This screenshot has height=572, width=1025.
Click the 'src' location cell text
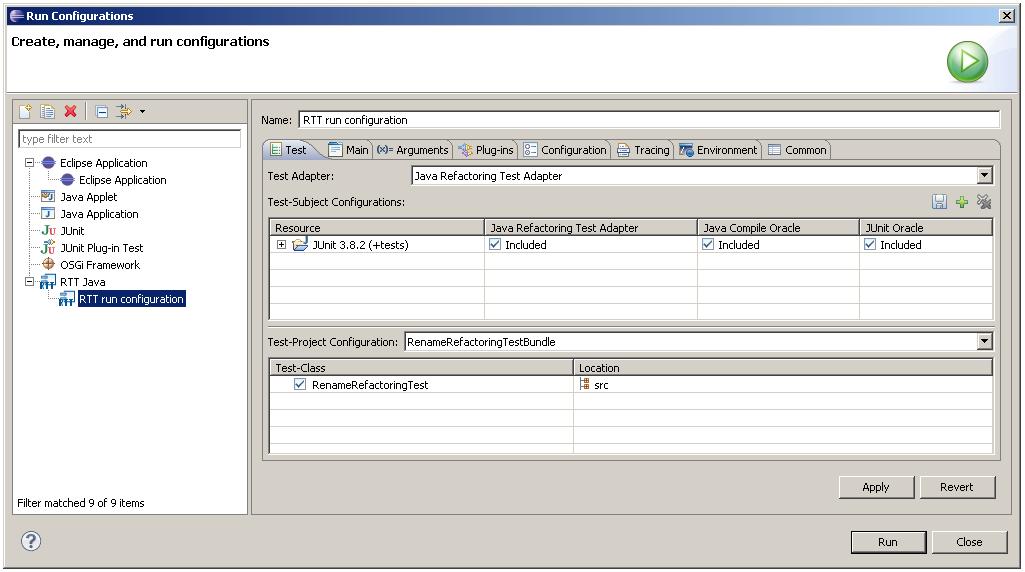pos(601,385)
